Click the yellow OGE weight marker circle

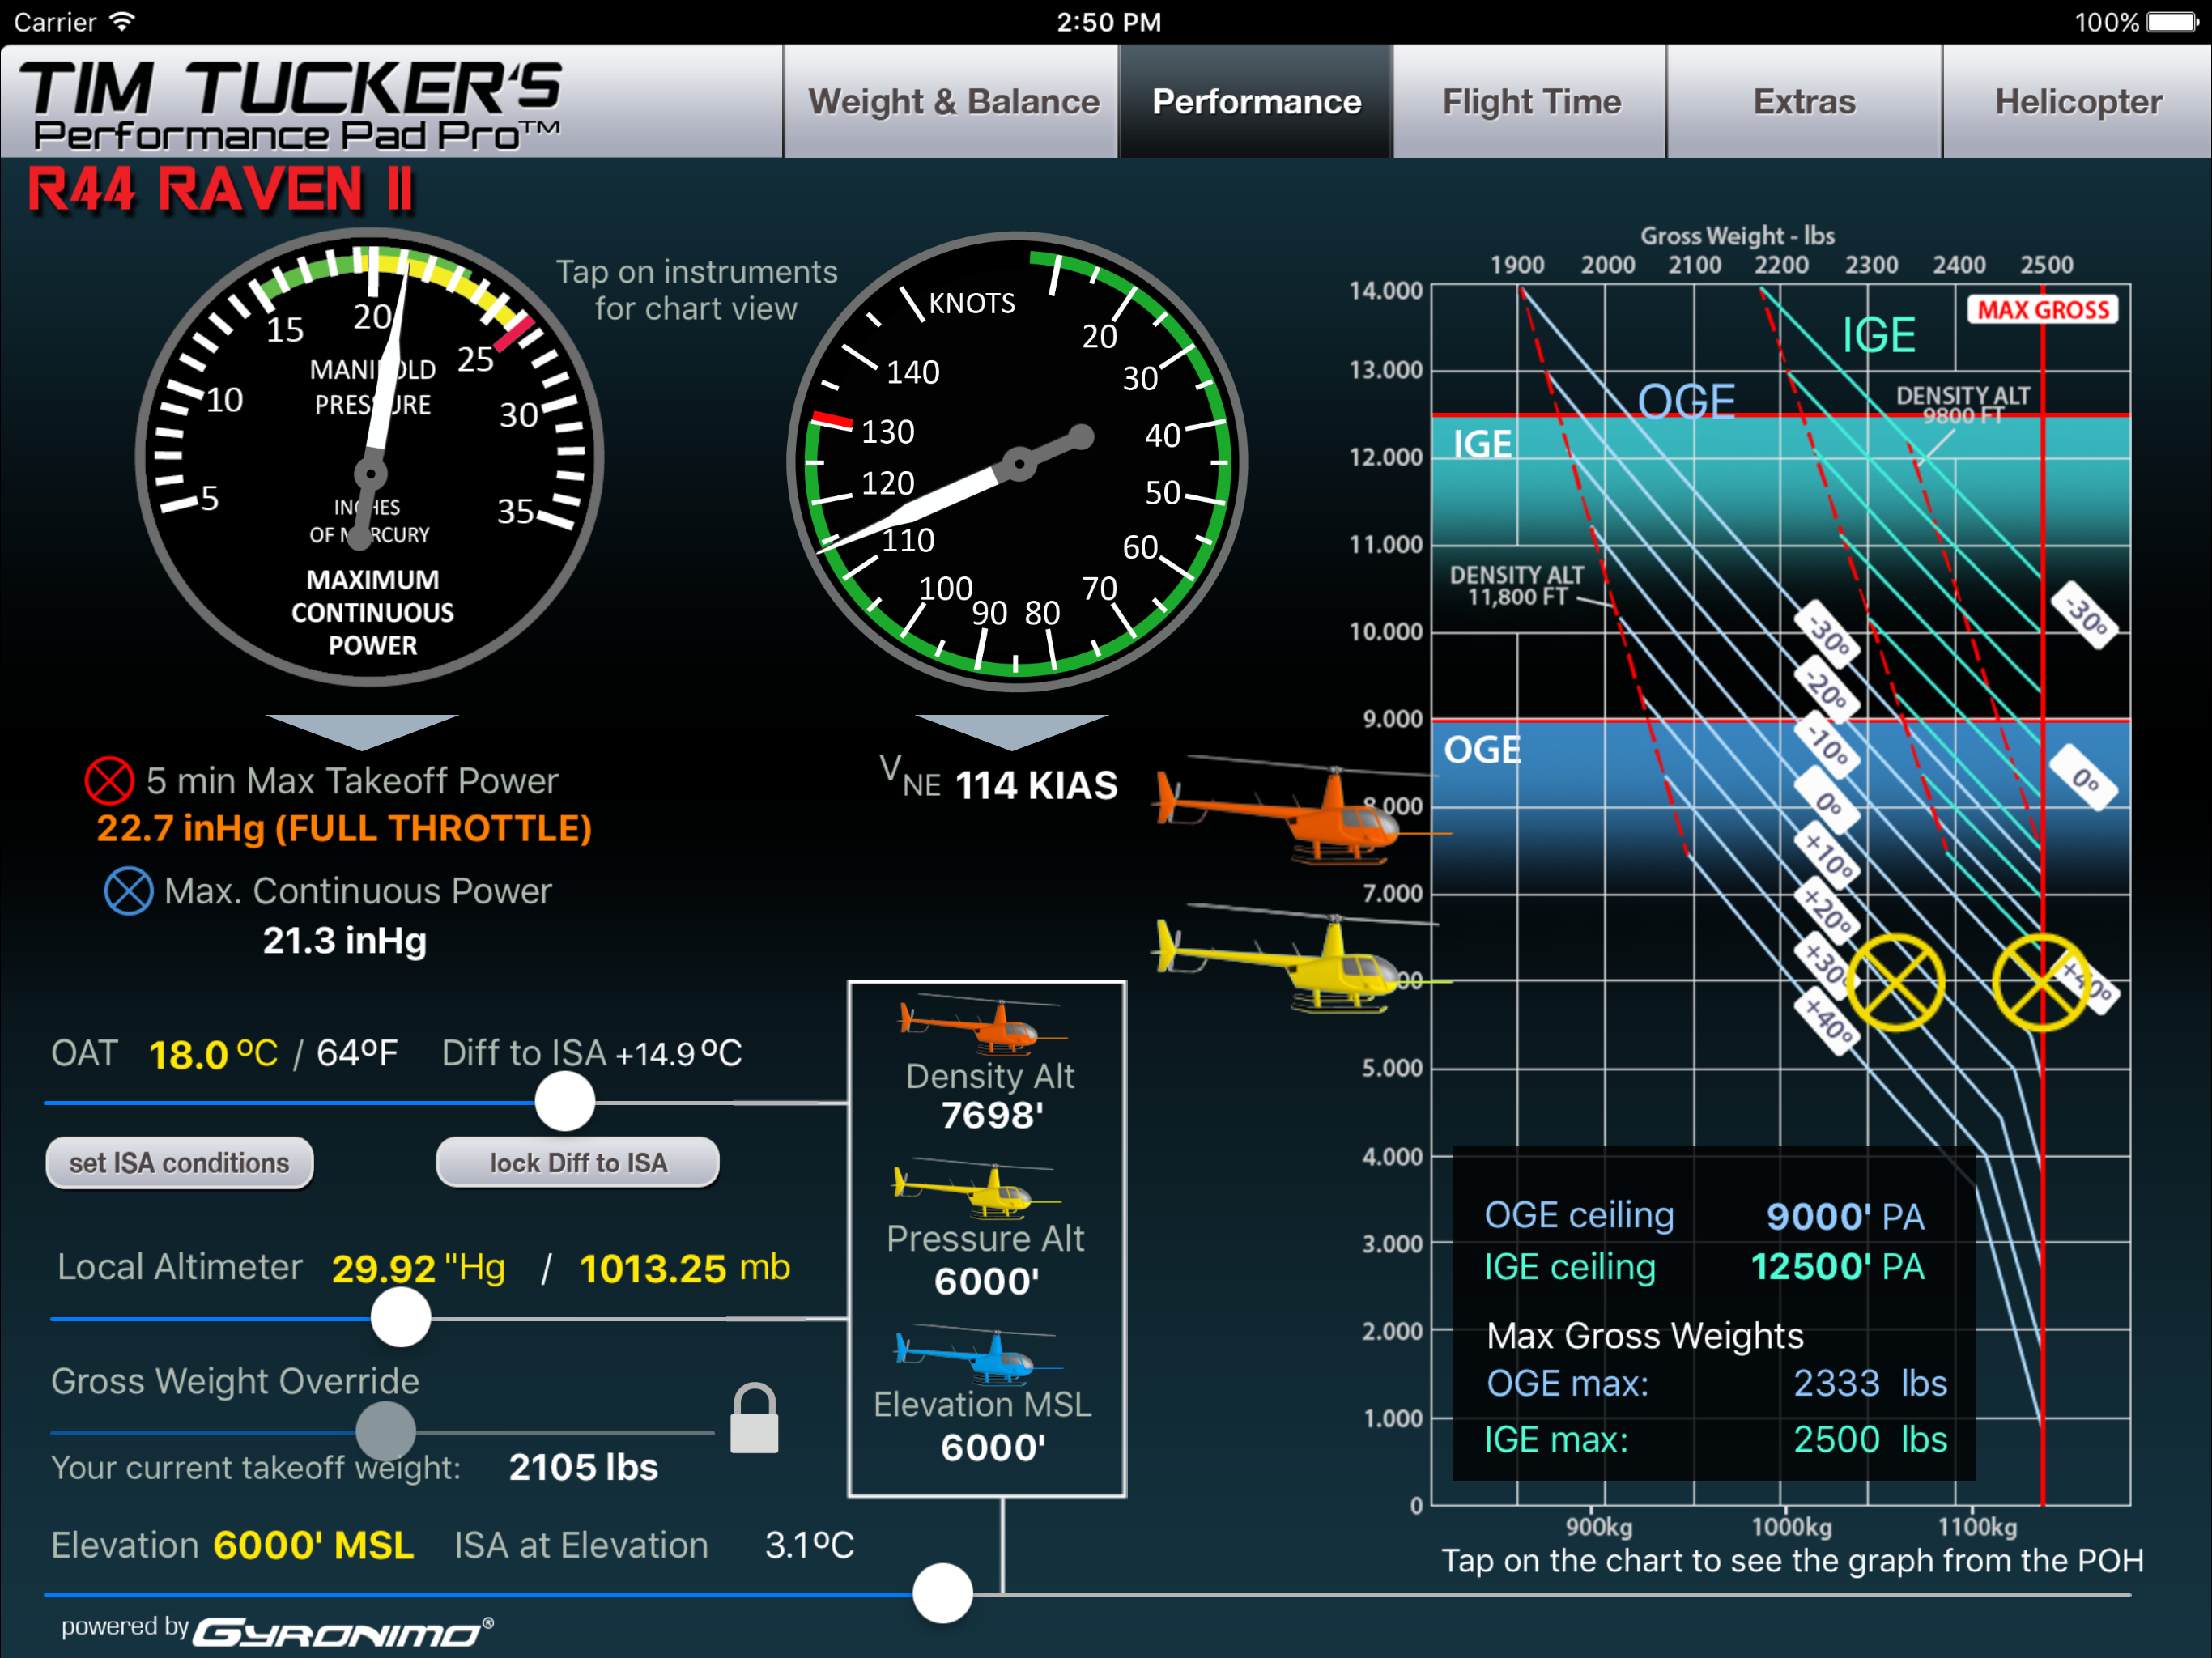(1895, 983)
